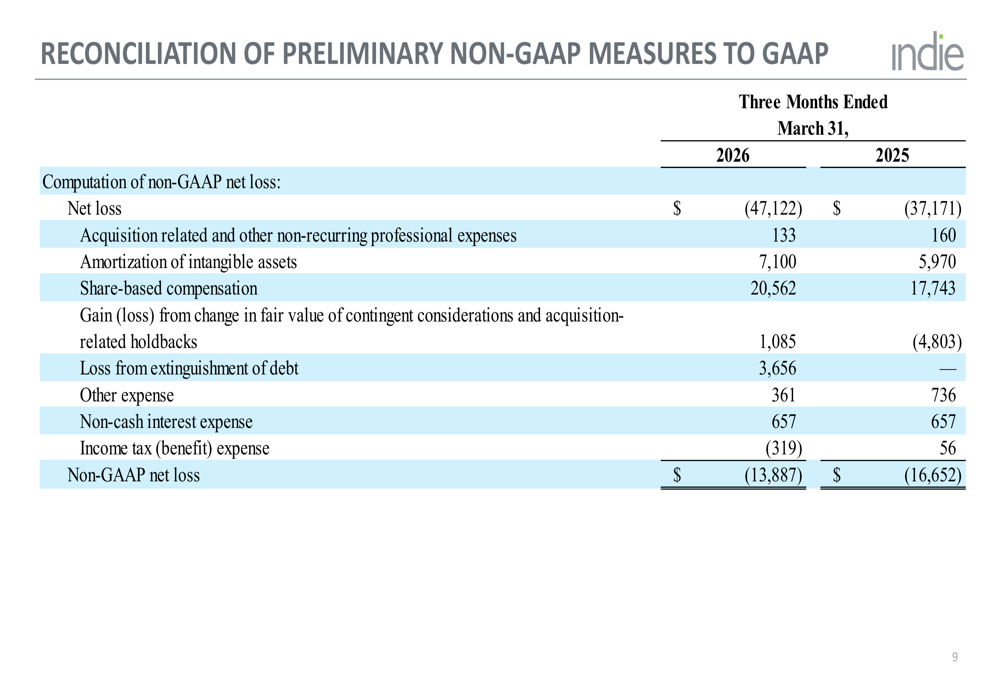Screen dimensions: 1000x685
Task: Select 2026 non-cash interest value 657
Action: tap(784, 422)
